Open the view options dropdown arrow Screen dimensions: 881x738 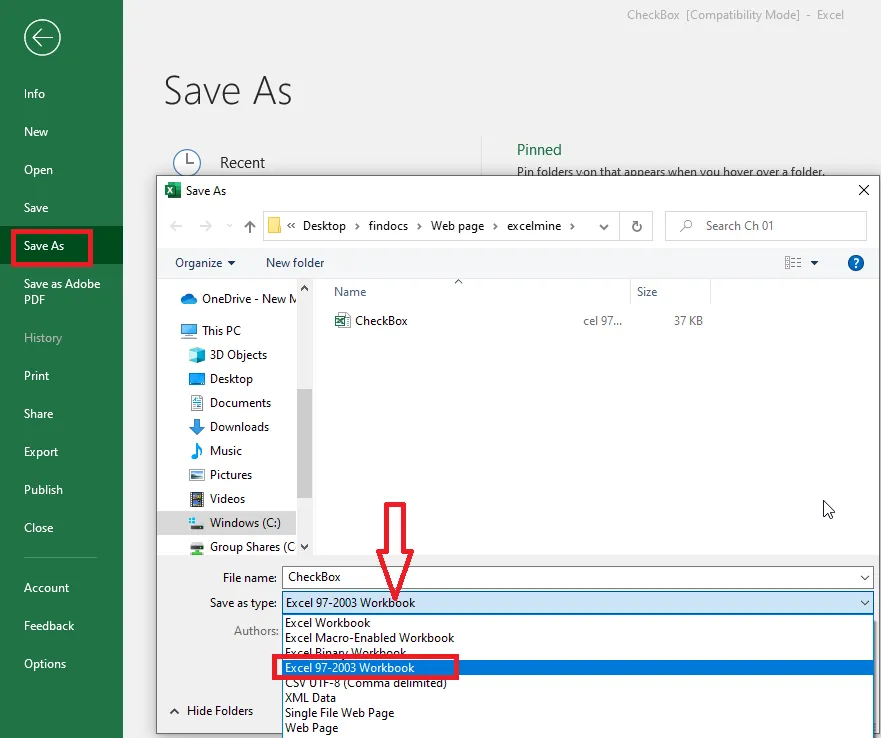(x=814, y=262)
